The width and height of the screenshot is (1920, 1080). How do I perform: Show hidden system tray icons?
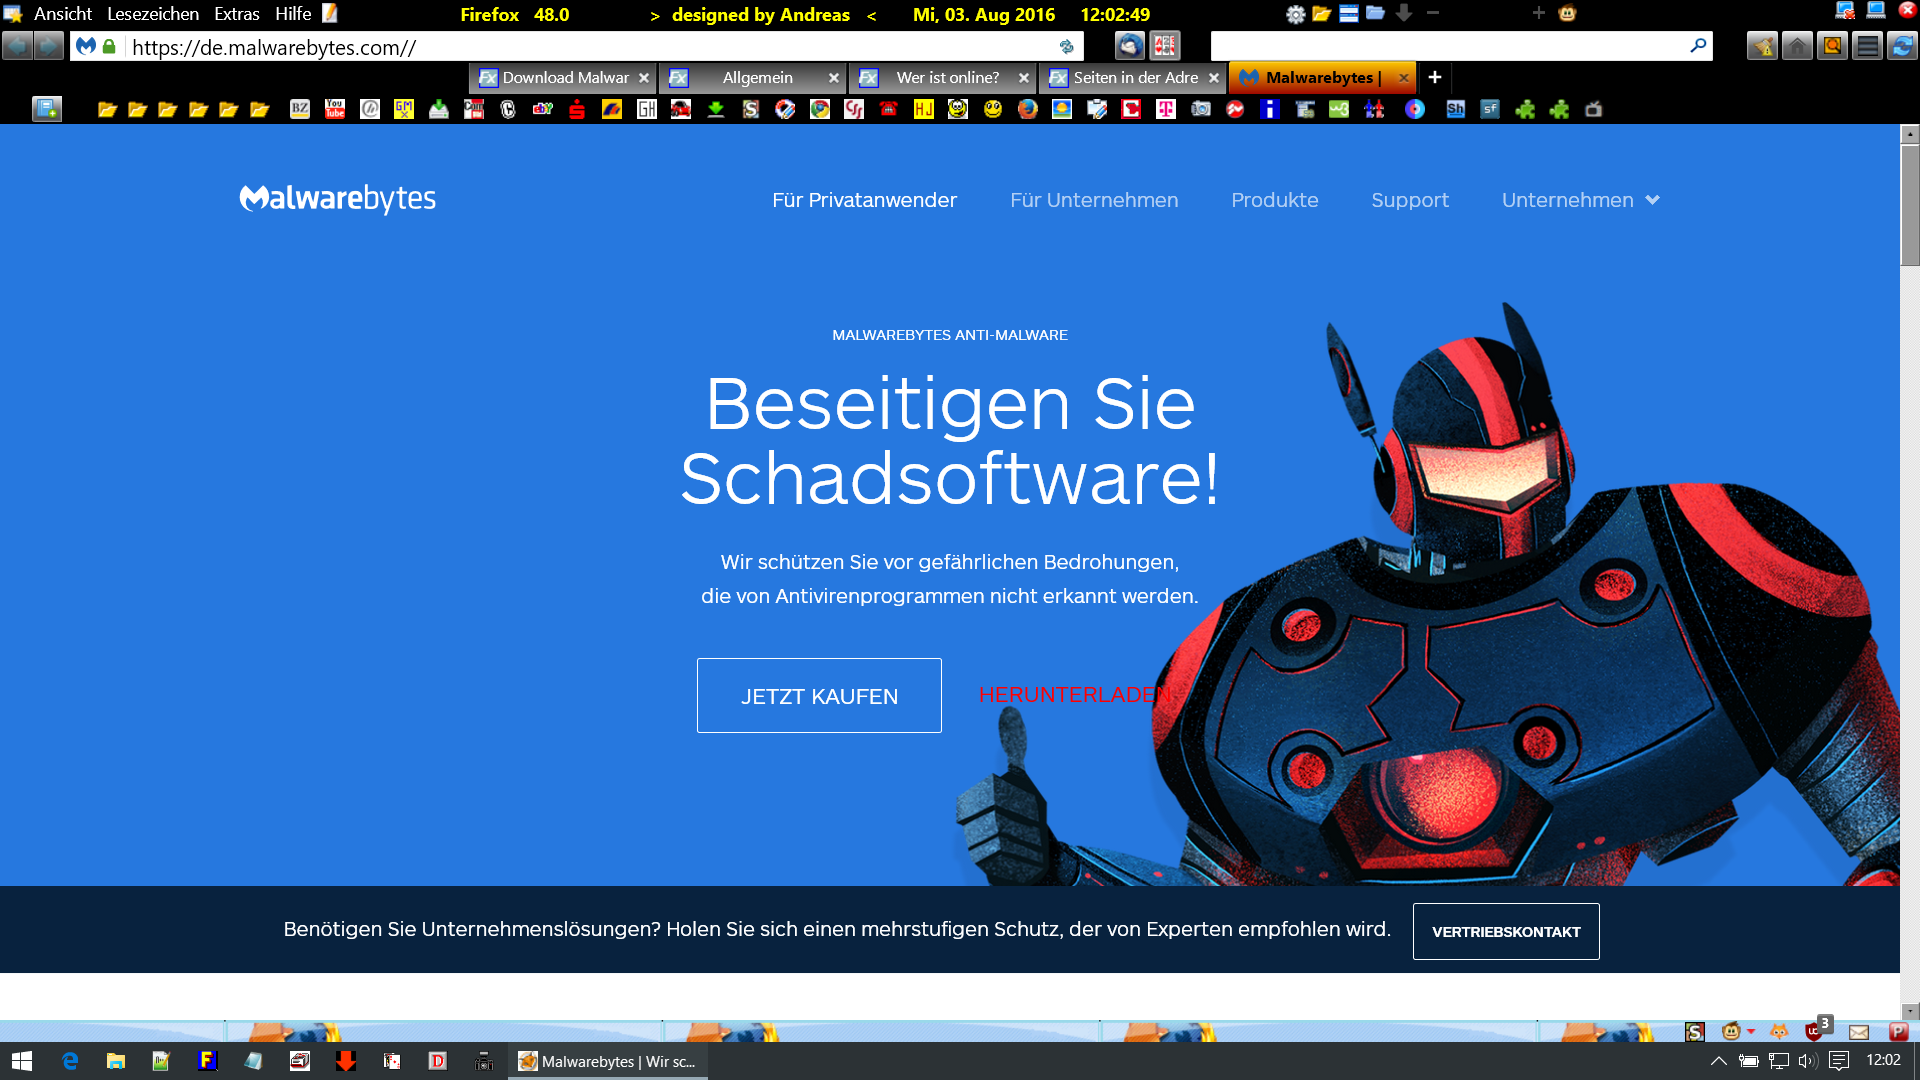point(1718,1061)
